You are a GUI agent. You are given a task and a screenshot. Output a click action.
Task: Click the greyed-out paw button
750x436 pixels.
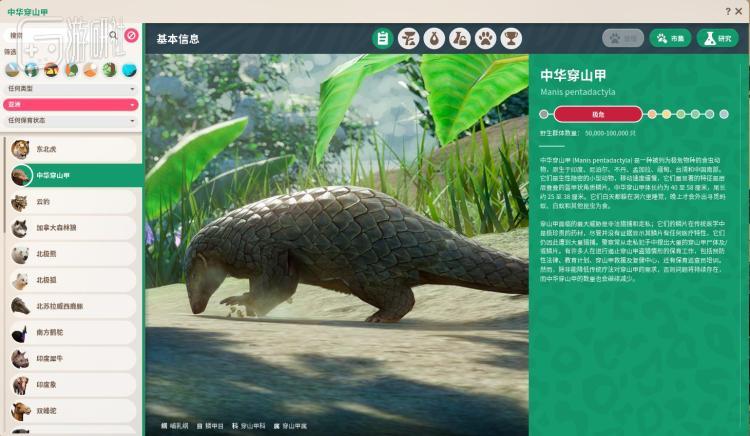[x=623, y=38]
